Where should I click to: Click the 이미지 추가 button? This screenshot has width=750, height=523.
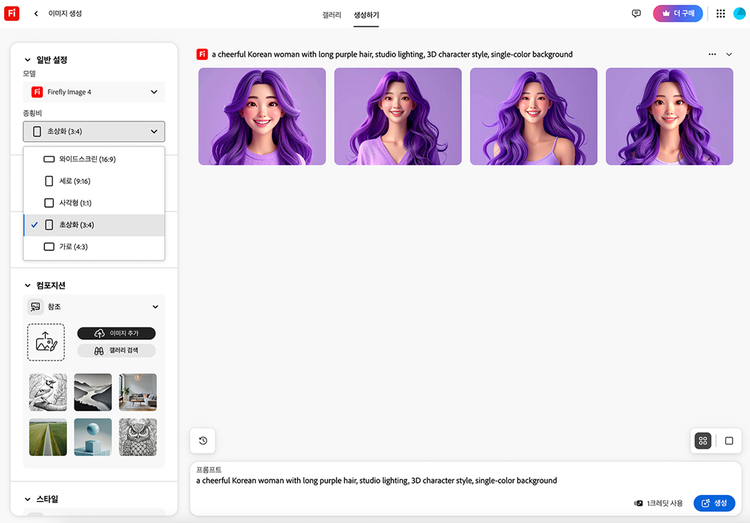(116, 333)
